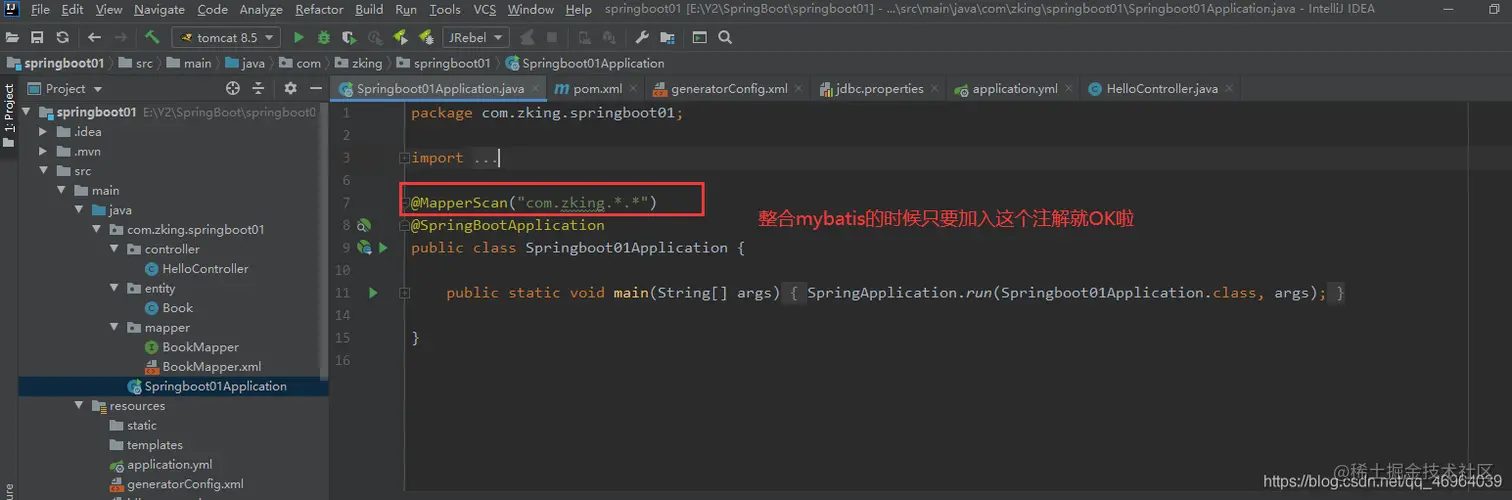Open Search Everywhere magnifier icon
This screenshot has width=1512, height=500.
pos(726,37)
